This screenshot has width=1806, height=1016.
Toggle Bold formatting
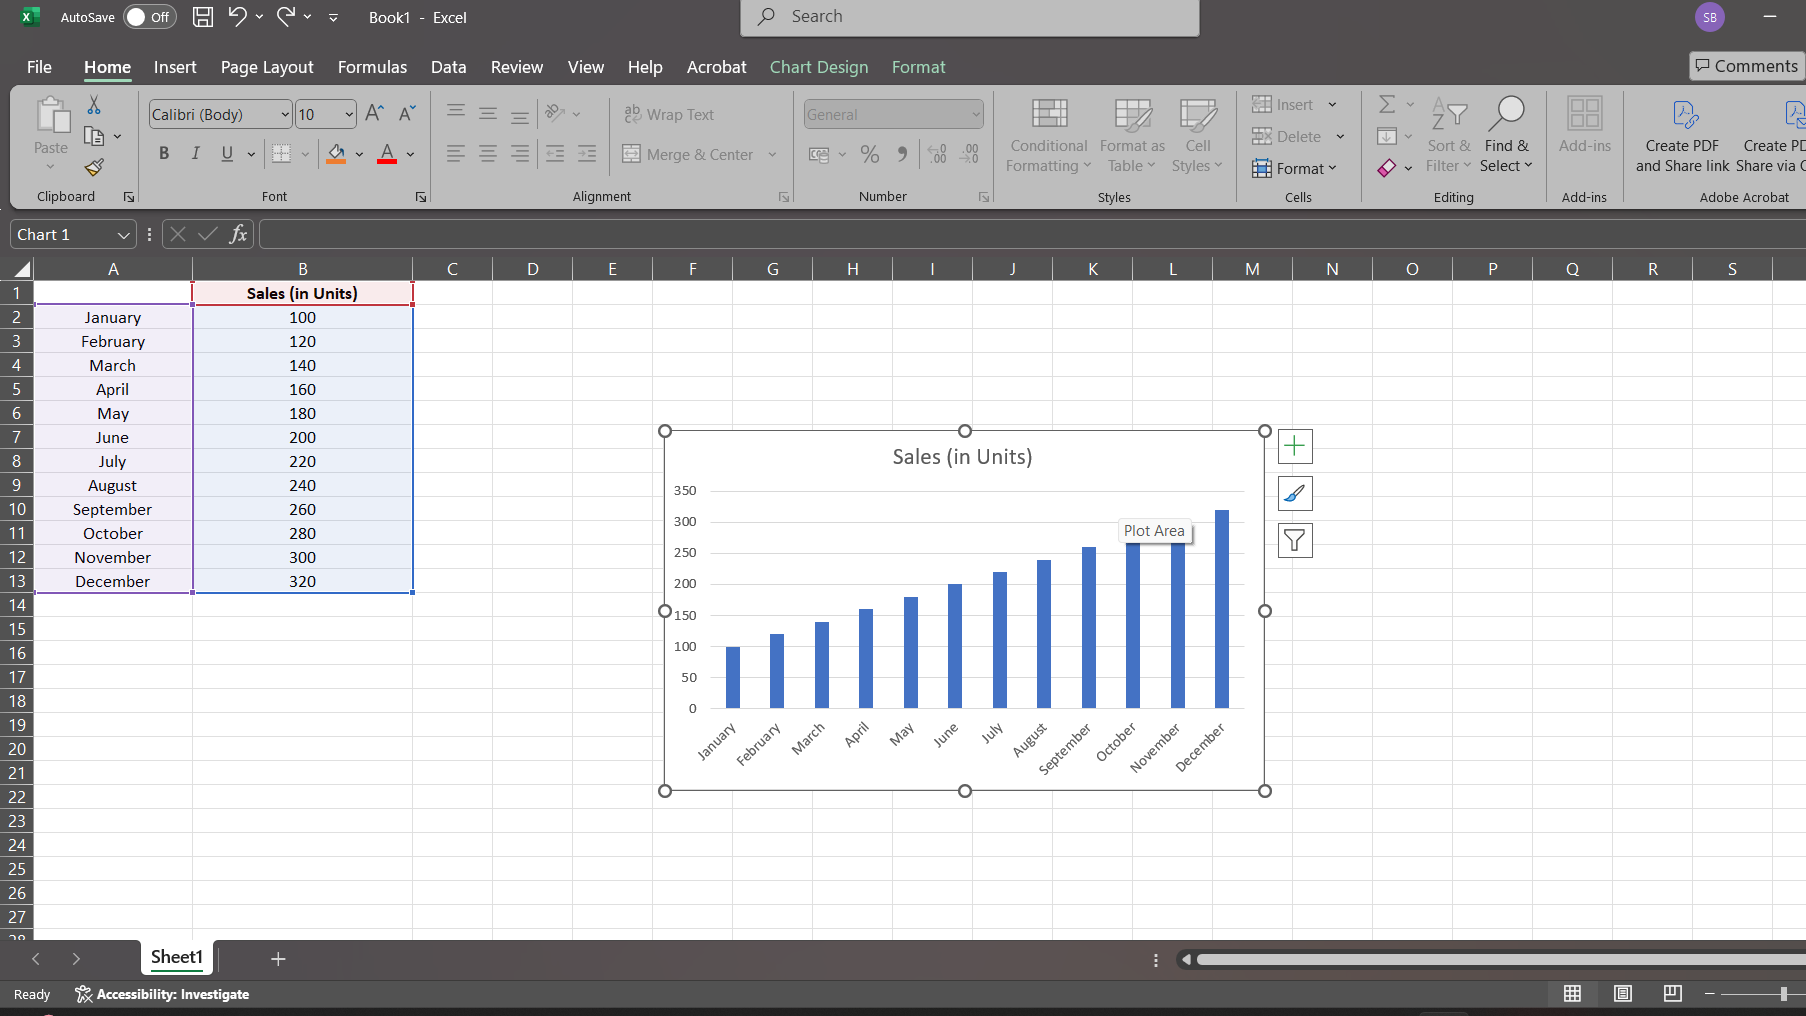click(x=164, y=153)
